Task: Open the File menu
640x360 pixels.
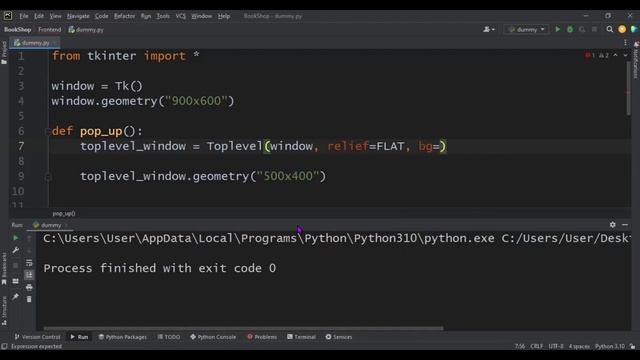Action: pyautogui.click(x=24, y=16)
